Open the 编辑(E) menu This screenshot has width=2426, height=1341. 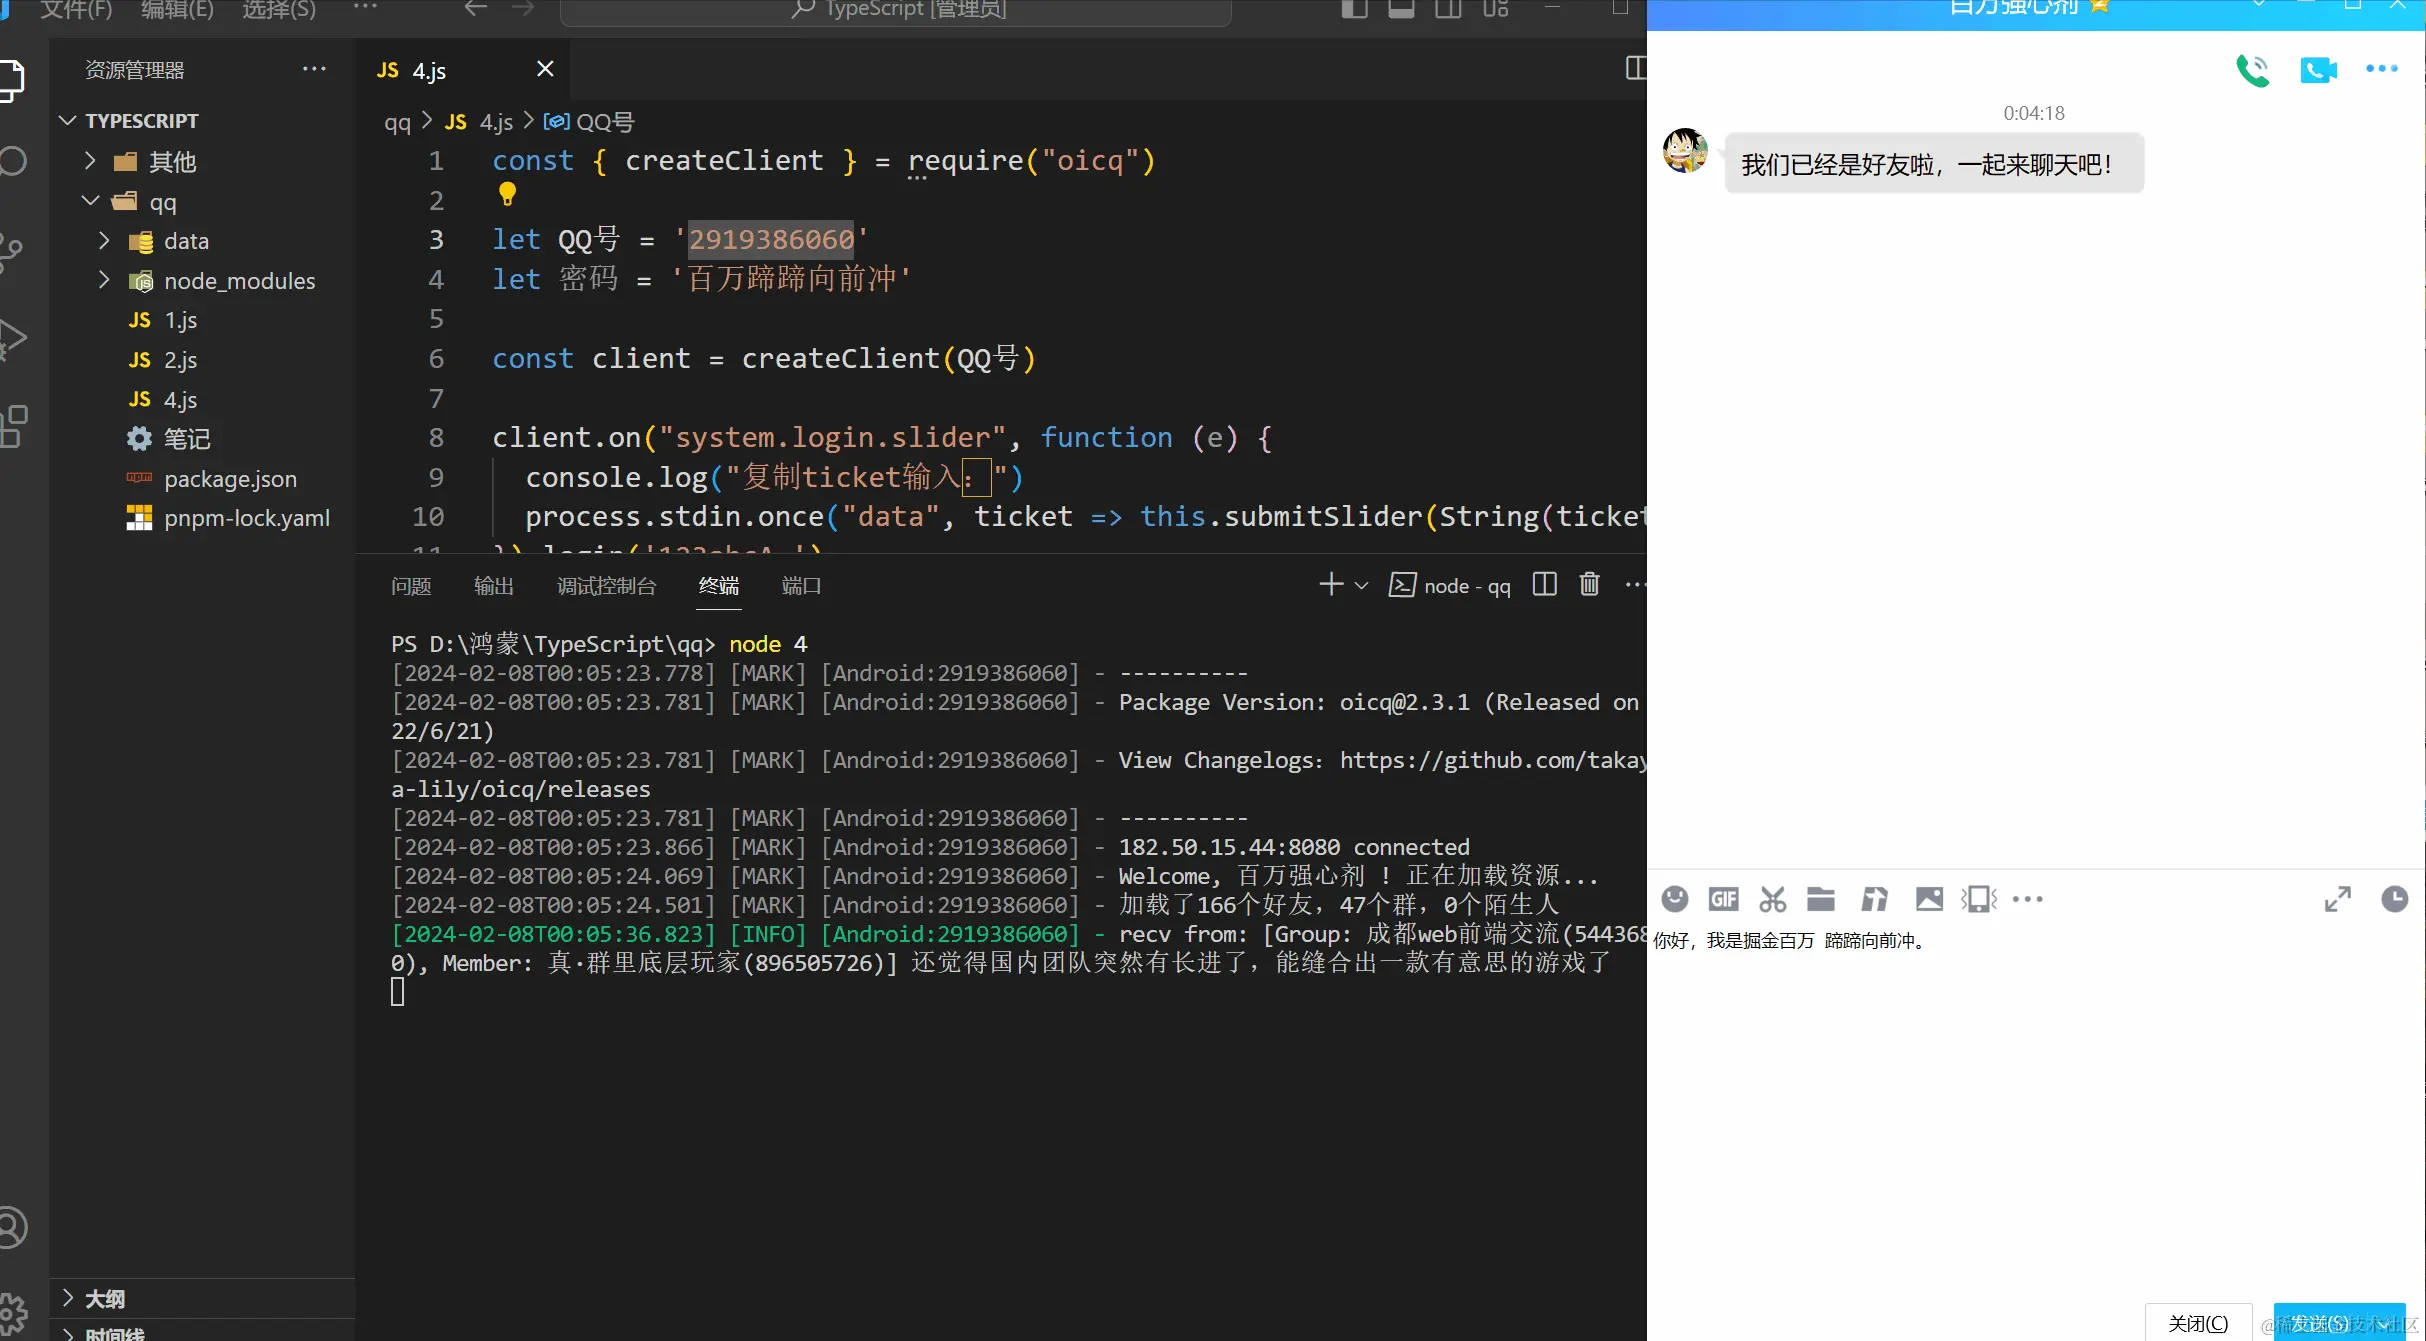click(177, 10)
